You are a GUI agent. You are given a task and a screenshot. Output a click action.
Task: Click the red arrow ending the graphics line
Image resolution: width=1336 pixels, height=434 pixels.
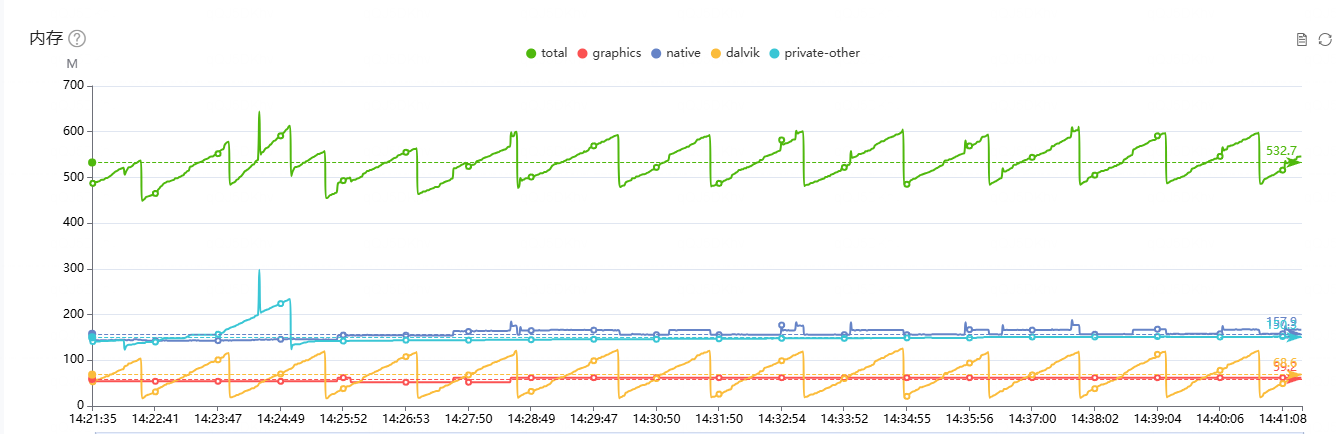1294,378
